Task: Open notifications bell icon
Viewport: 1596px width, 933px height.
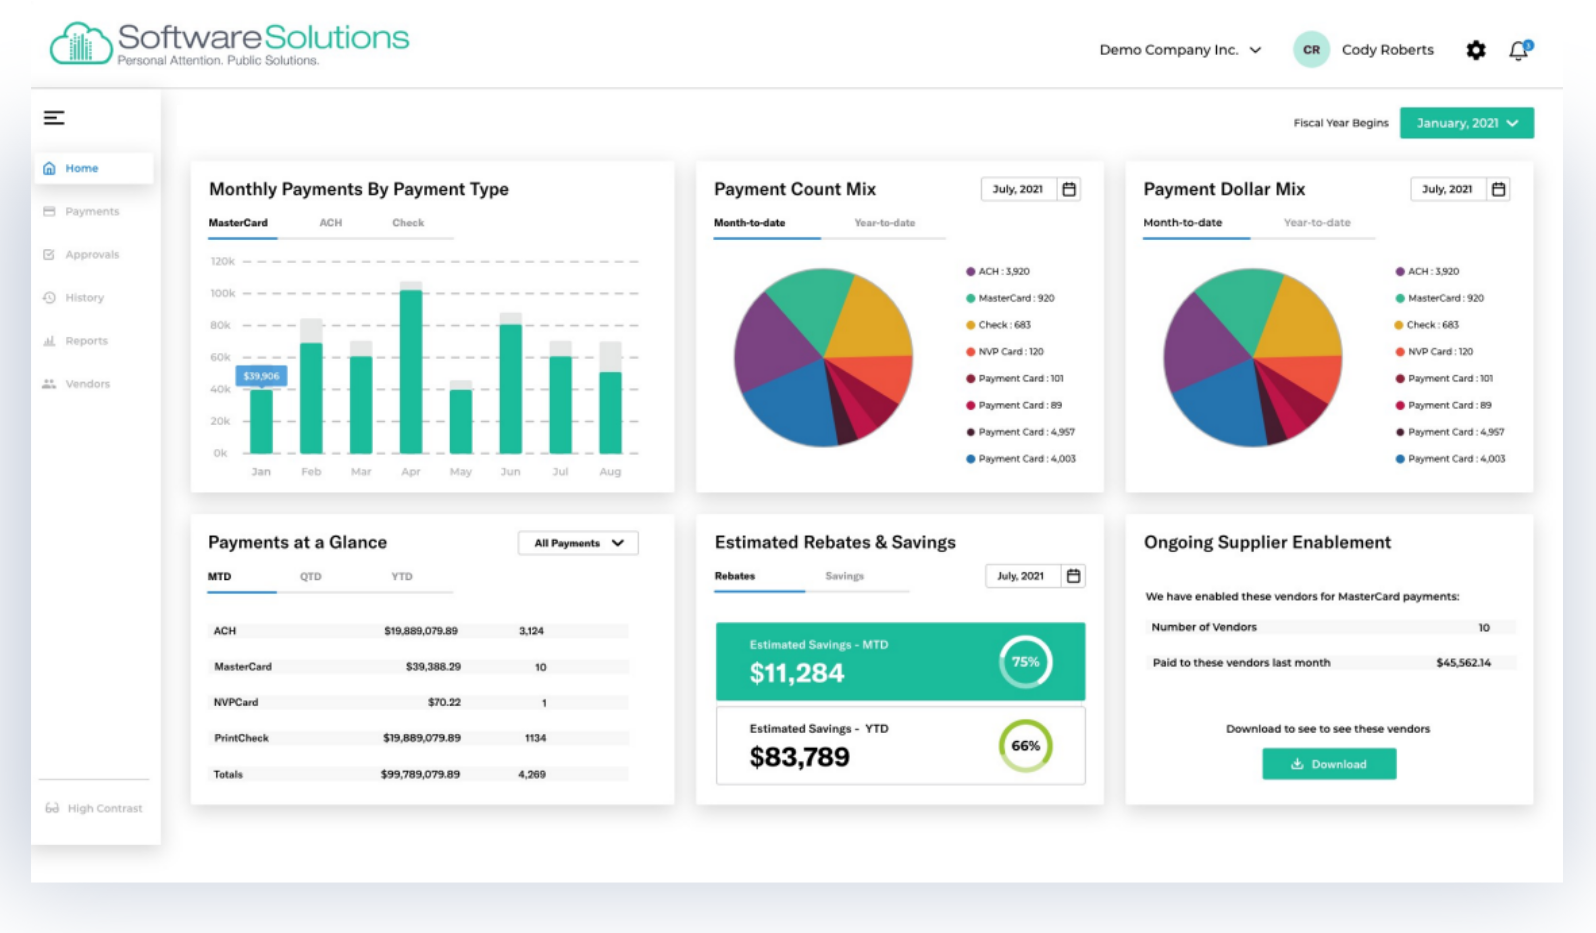Action: pos(1519,50)
